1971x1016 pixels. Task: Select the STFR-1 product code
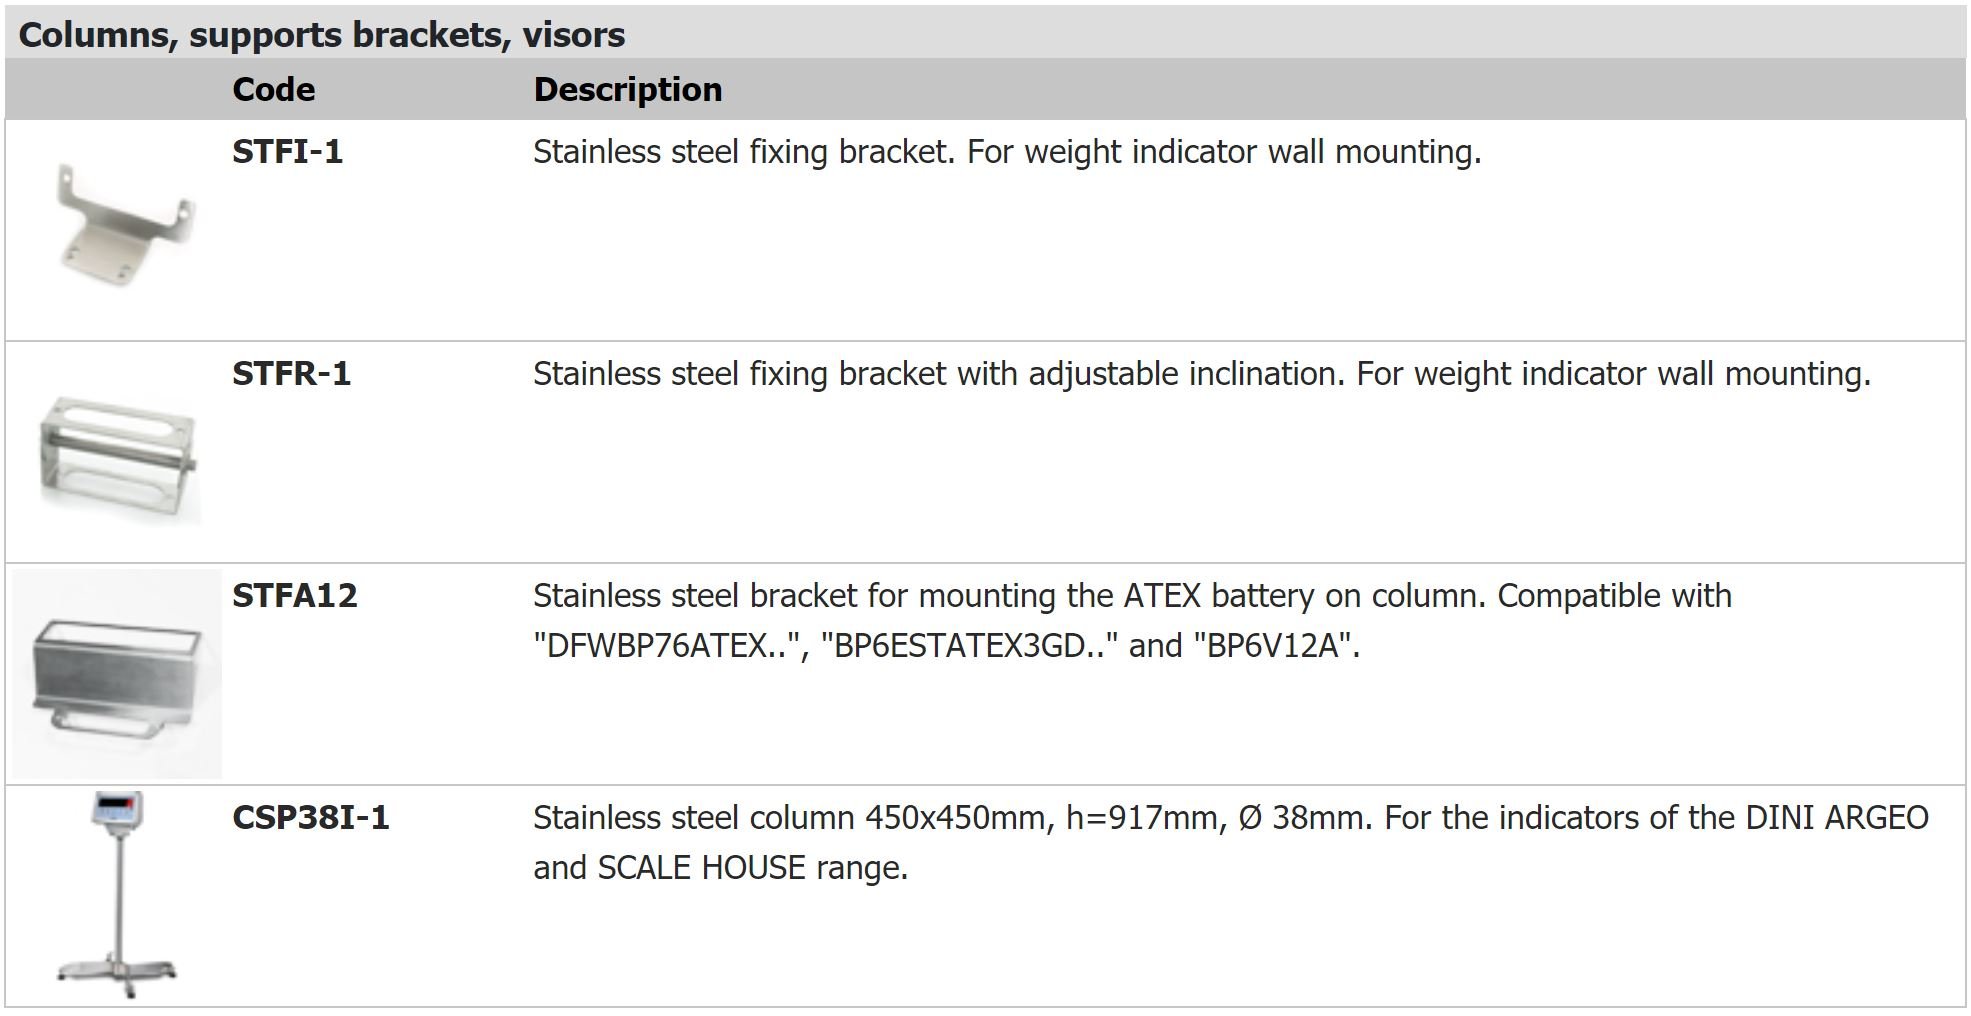coord(291,374)
